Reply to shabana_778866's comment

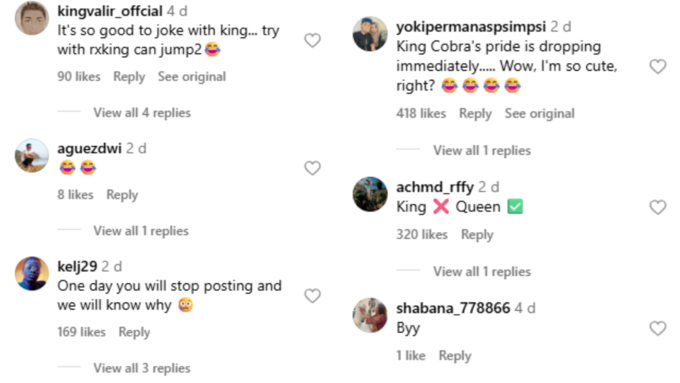(x=455, y=356)
